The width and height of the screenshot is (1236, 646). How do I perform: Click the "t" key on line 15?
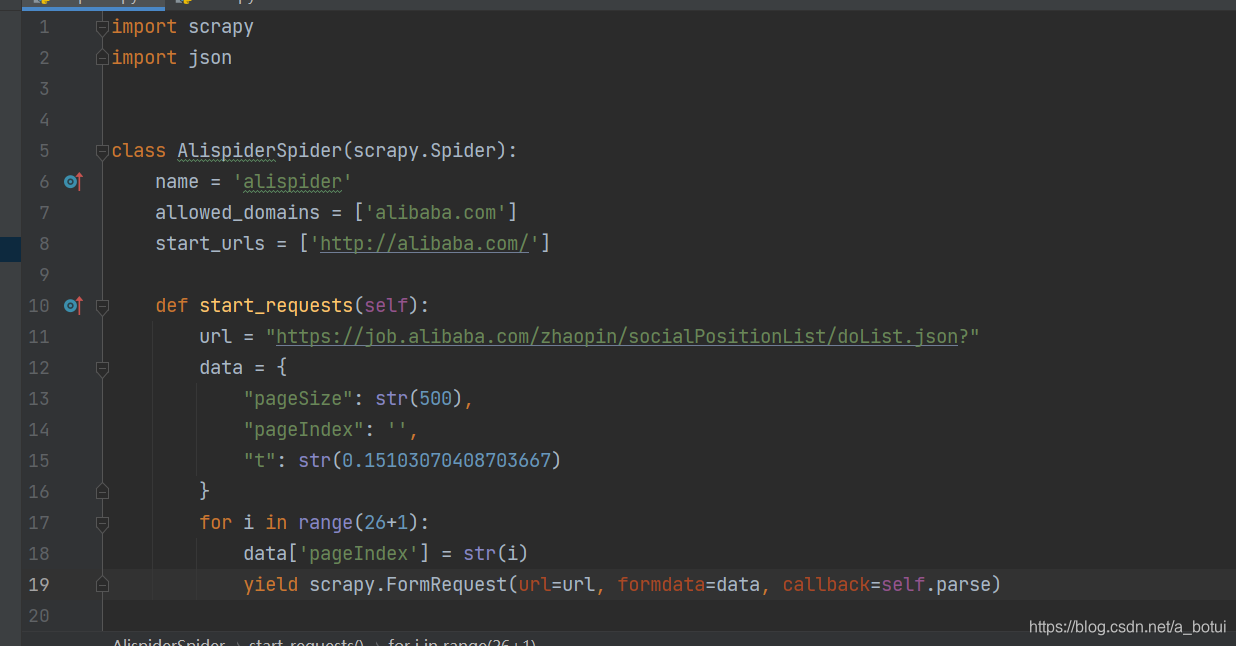(260, 461)
